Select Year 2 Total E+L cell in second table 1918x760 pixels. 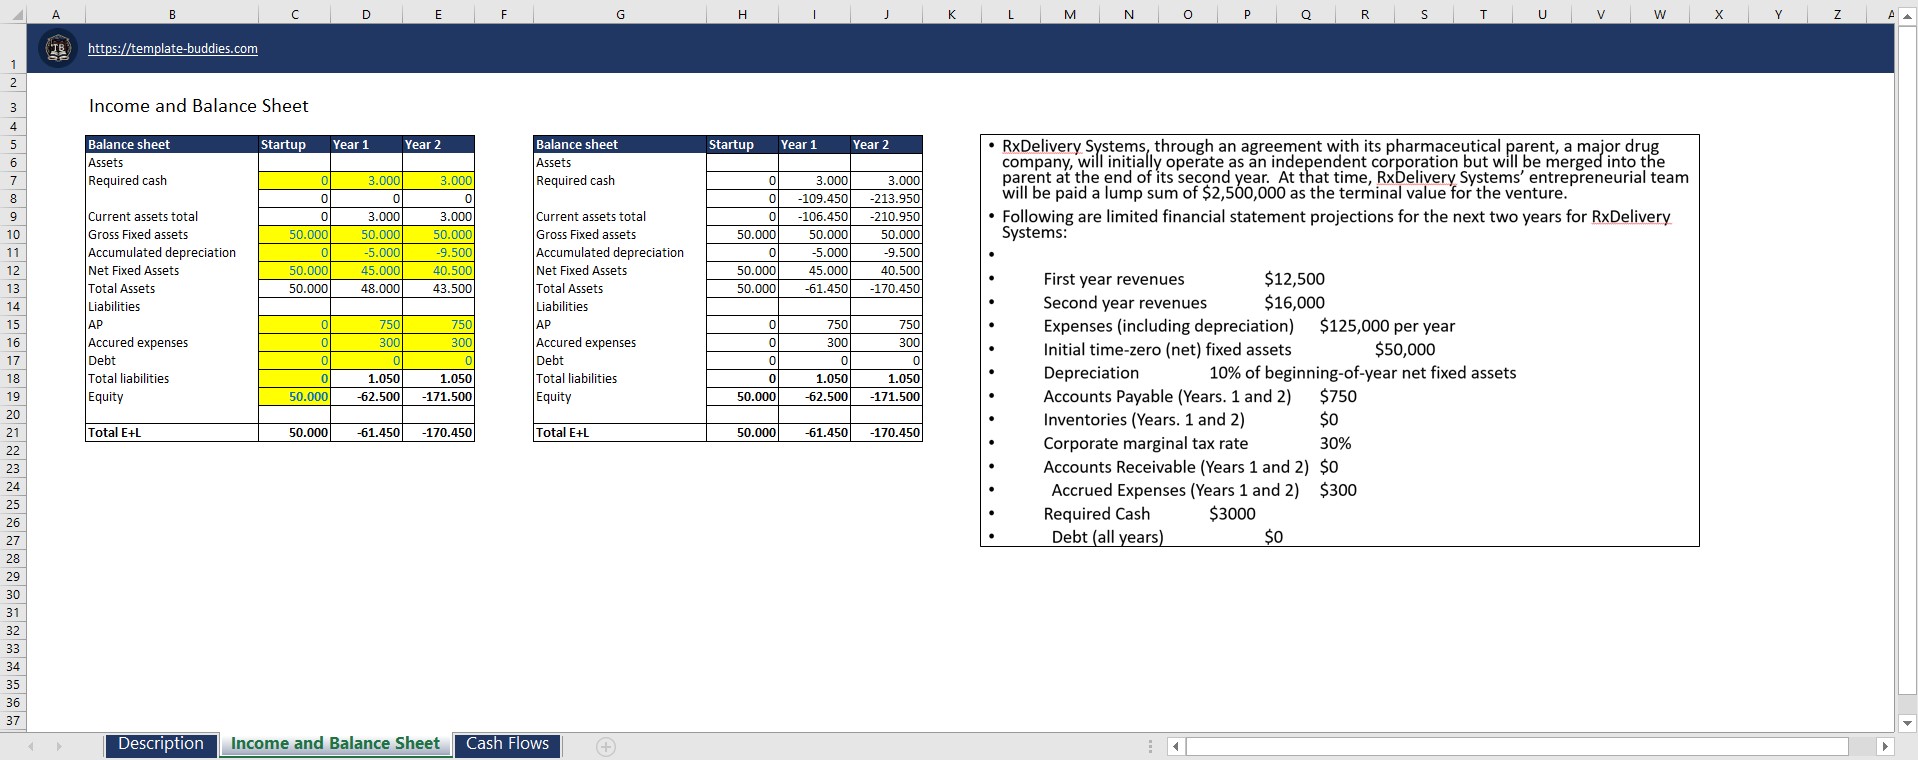tap(886, 433)
